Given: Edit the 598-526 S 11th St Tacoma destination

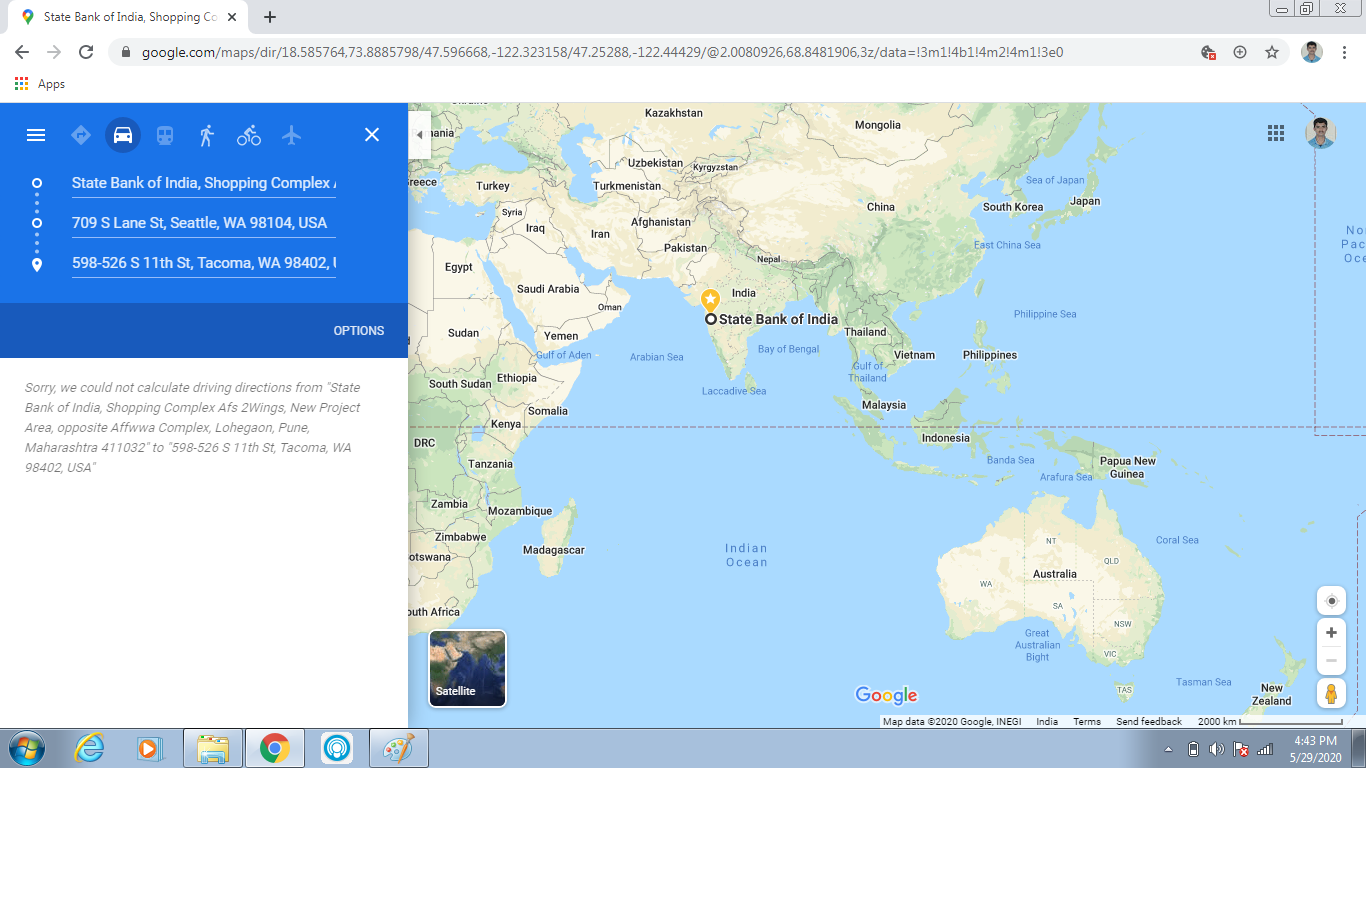Looking at the screenshot, I should (204, 263).
